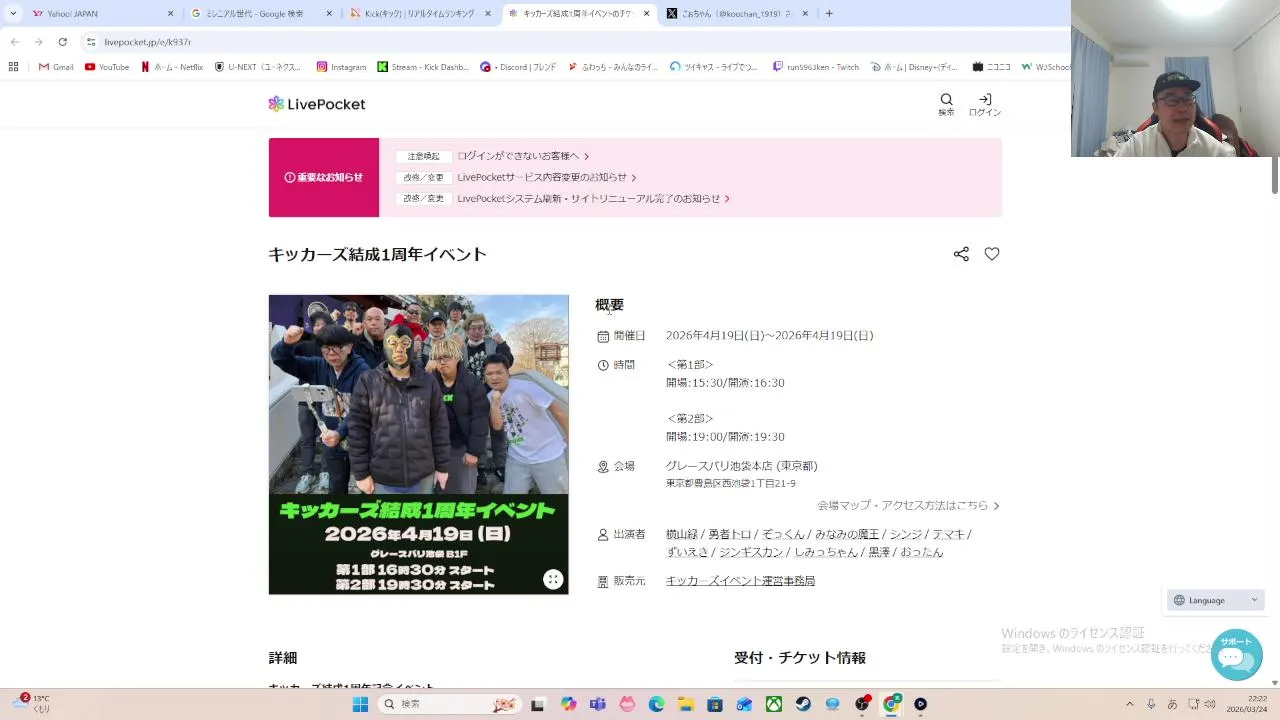Image resolution: width=1280 pixels, height=720 pixels.
Task: Click the event poster image
Action: tap(418, 444)
